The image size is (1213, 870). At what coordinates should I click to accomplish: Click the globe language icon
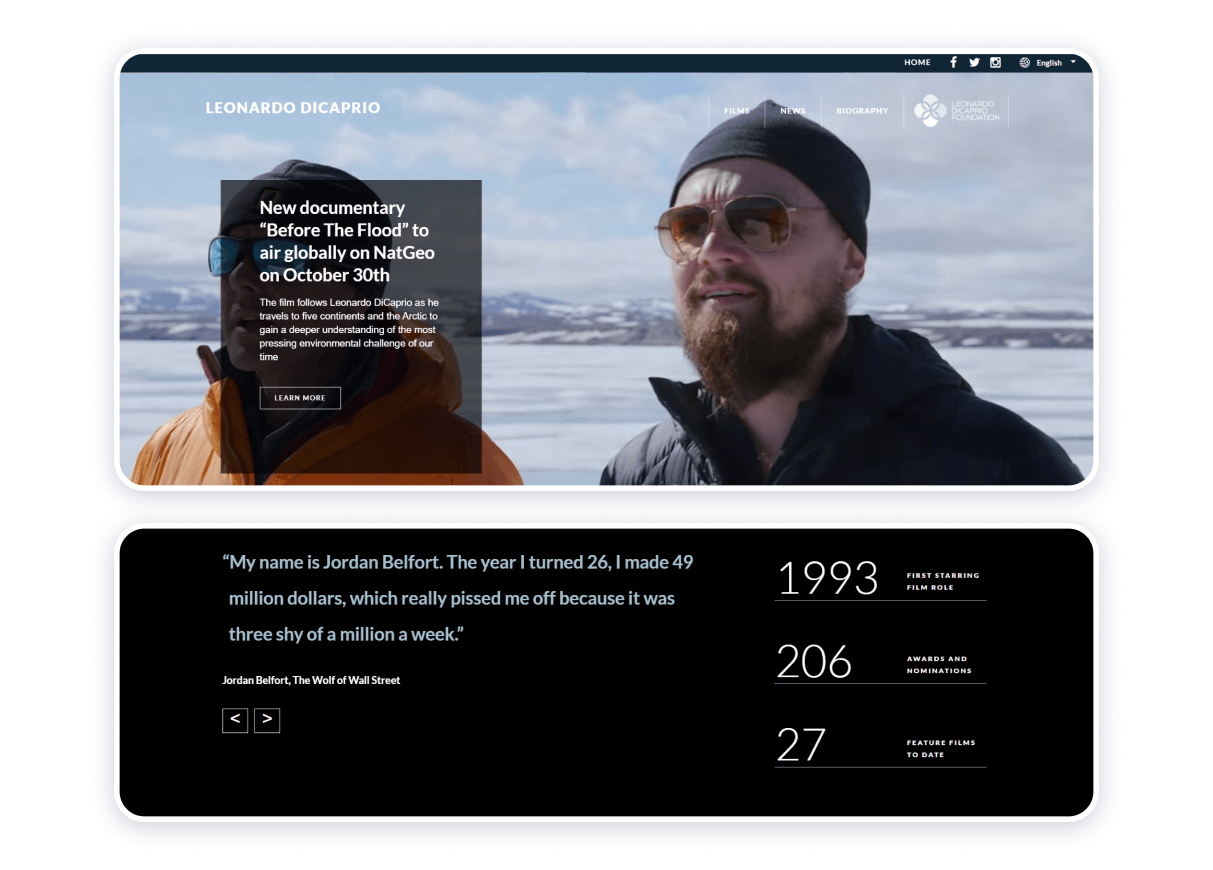(1024, 62)
